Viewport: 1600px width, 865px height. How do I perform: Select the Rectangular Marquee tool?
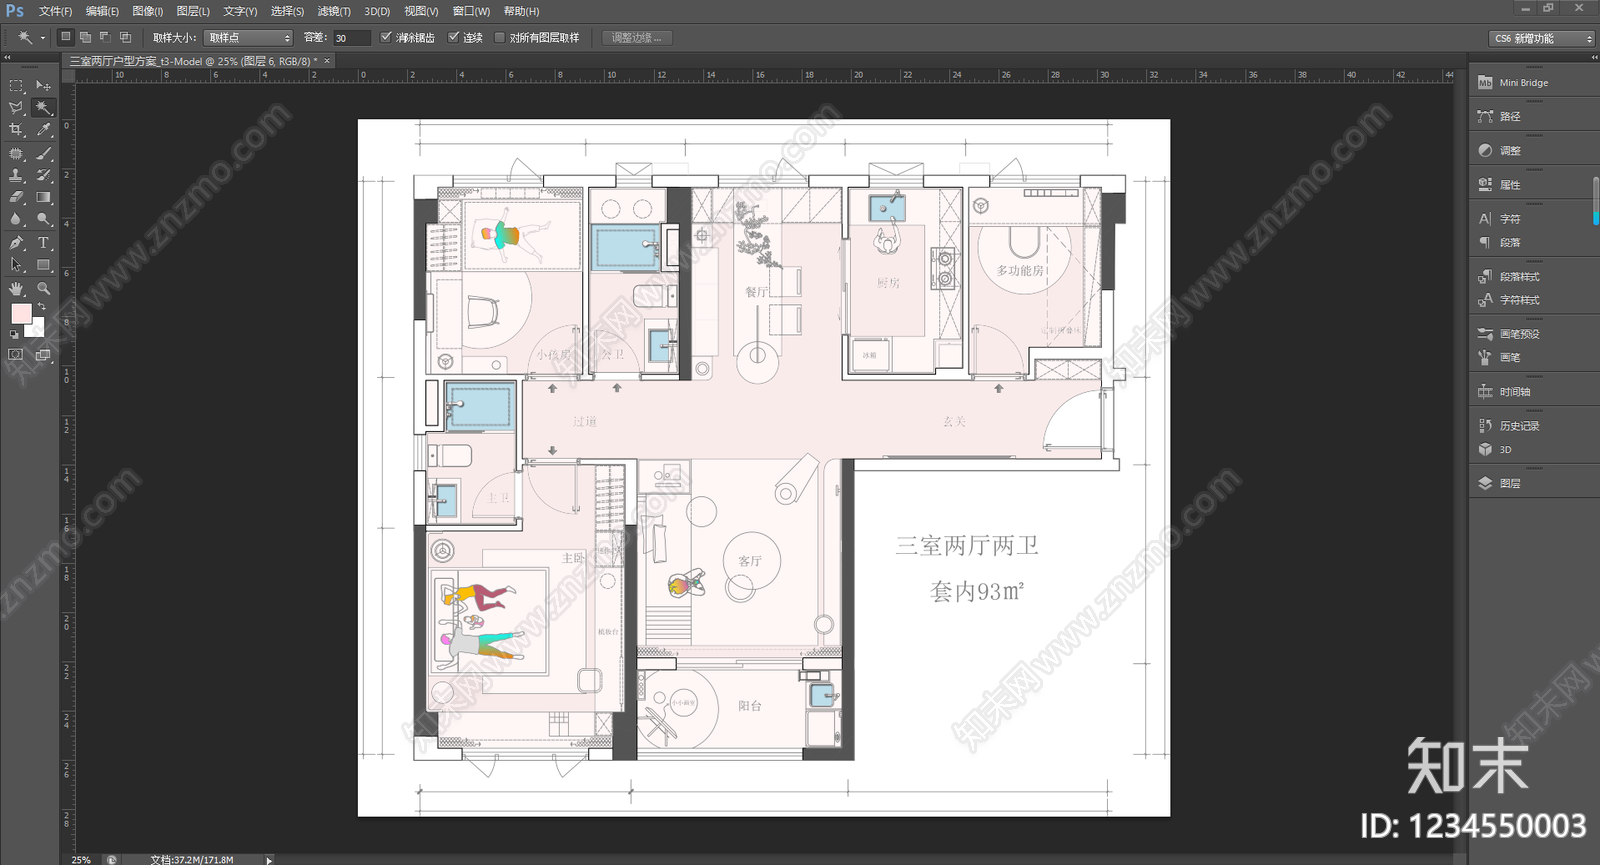[16, 86]
